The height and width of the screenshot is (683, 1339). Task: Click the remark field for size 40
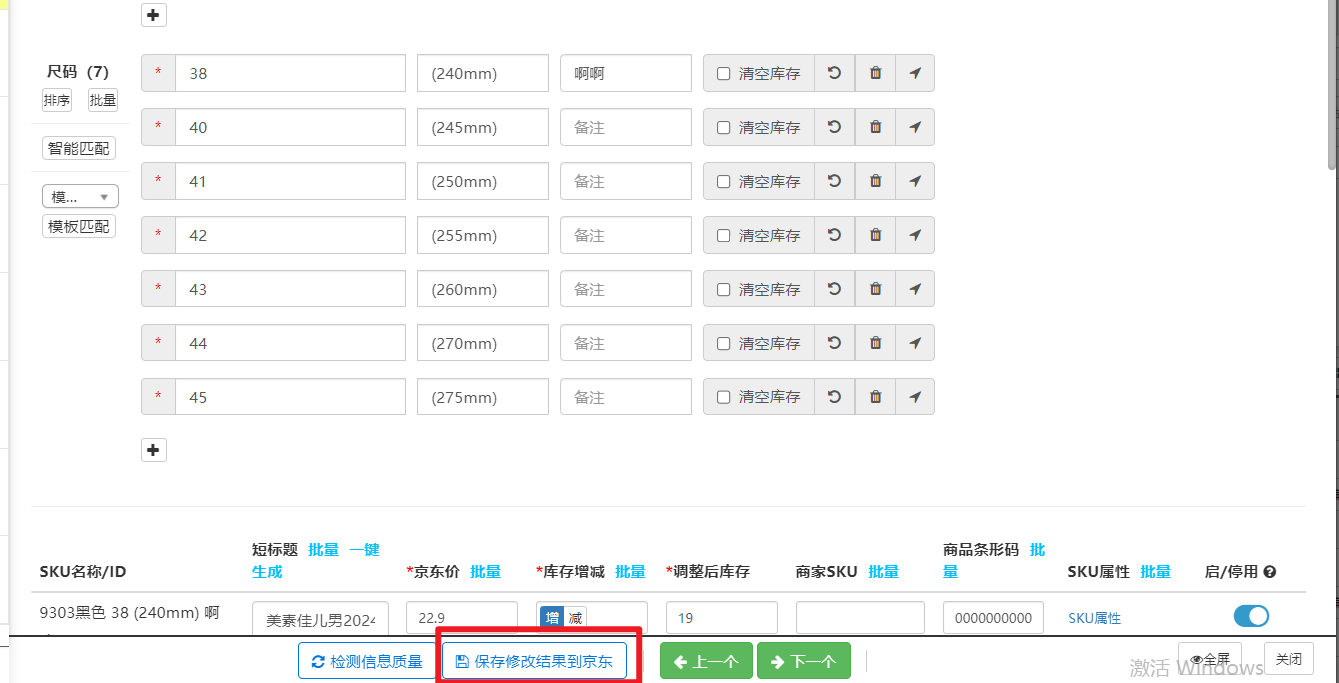click(625, 127)
